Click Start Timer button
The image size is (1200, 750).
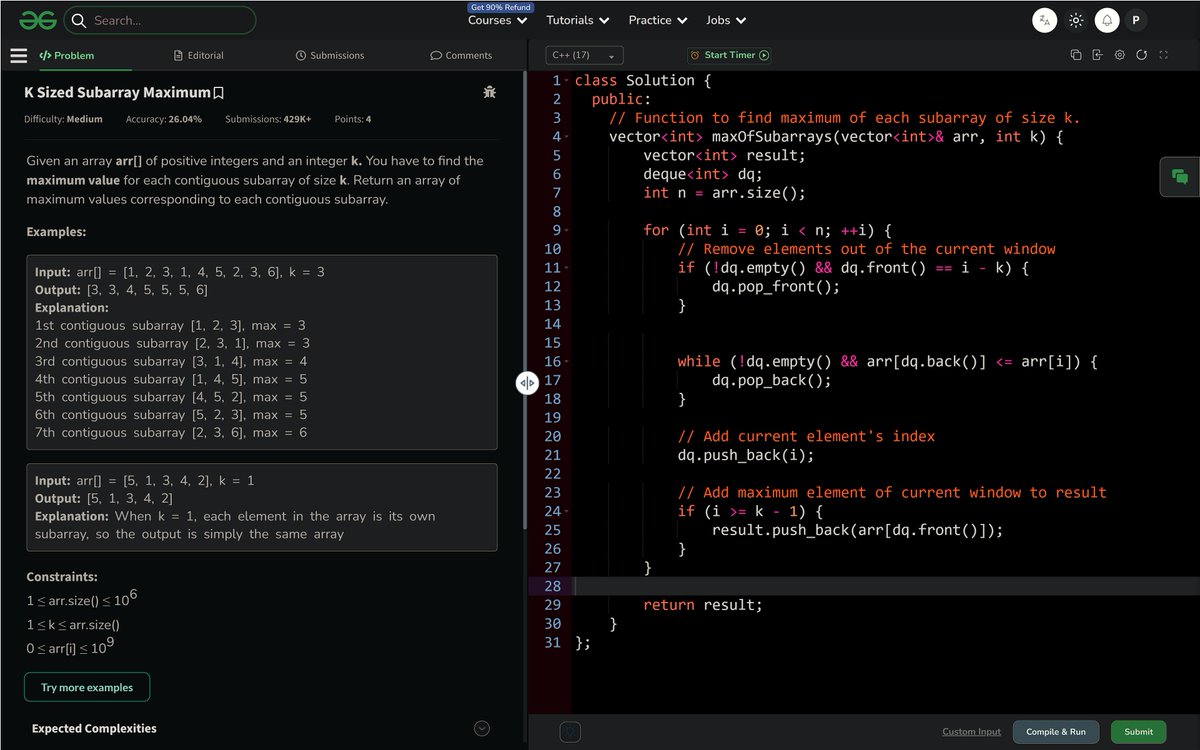pos(730,55)
